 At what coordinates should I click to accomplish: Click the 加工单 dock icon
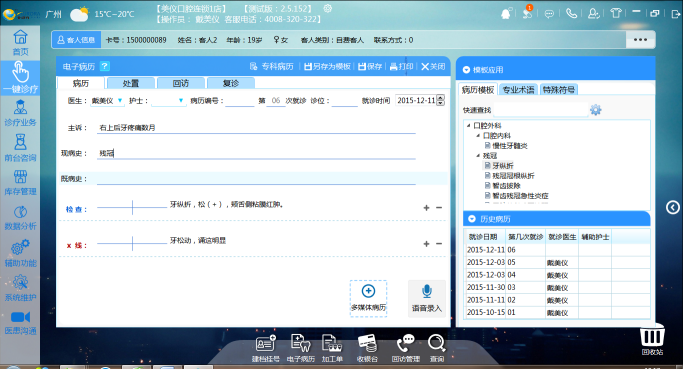332,348
